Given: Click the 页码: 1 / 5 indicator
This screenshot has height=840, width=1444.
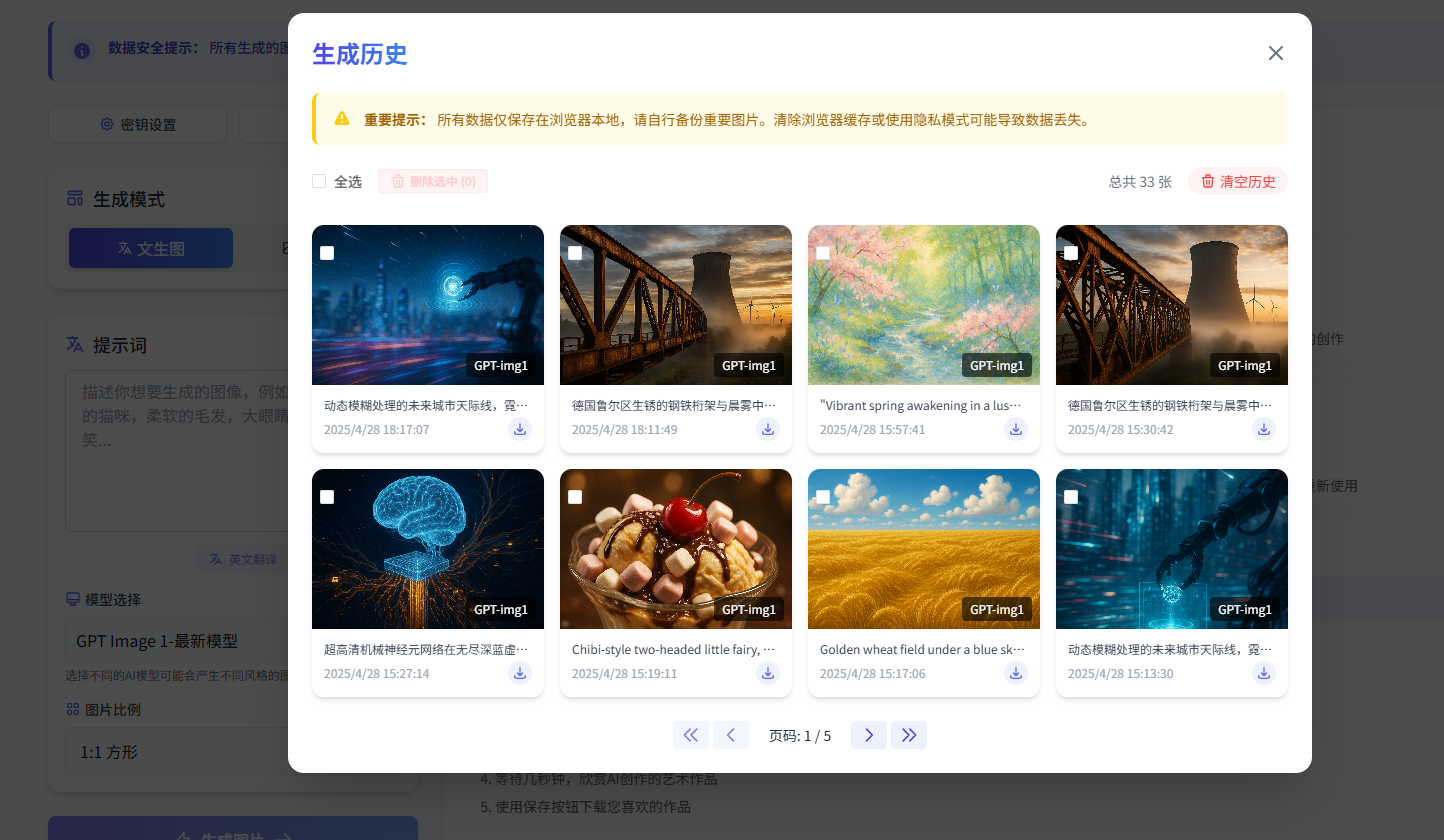Looking at the screenshot, I should click(800, 736).
